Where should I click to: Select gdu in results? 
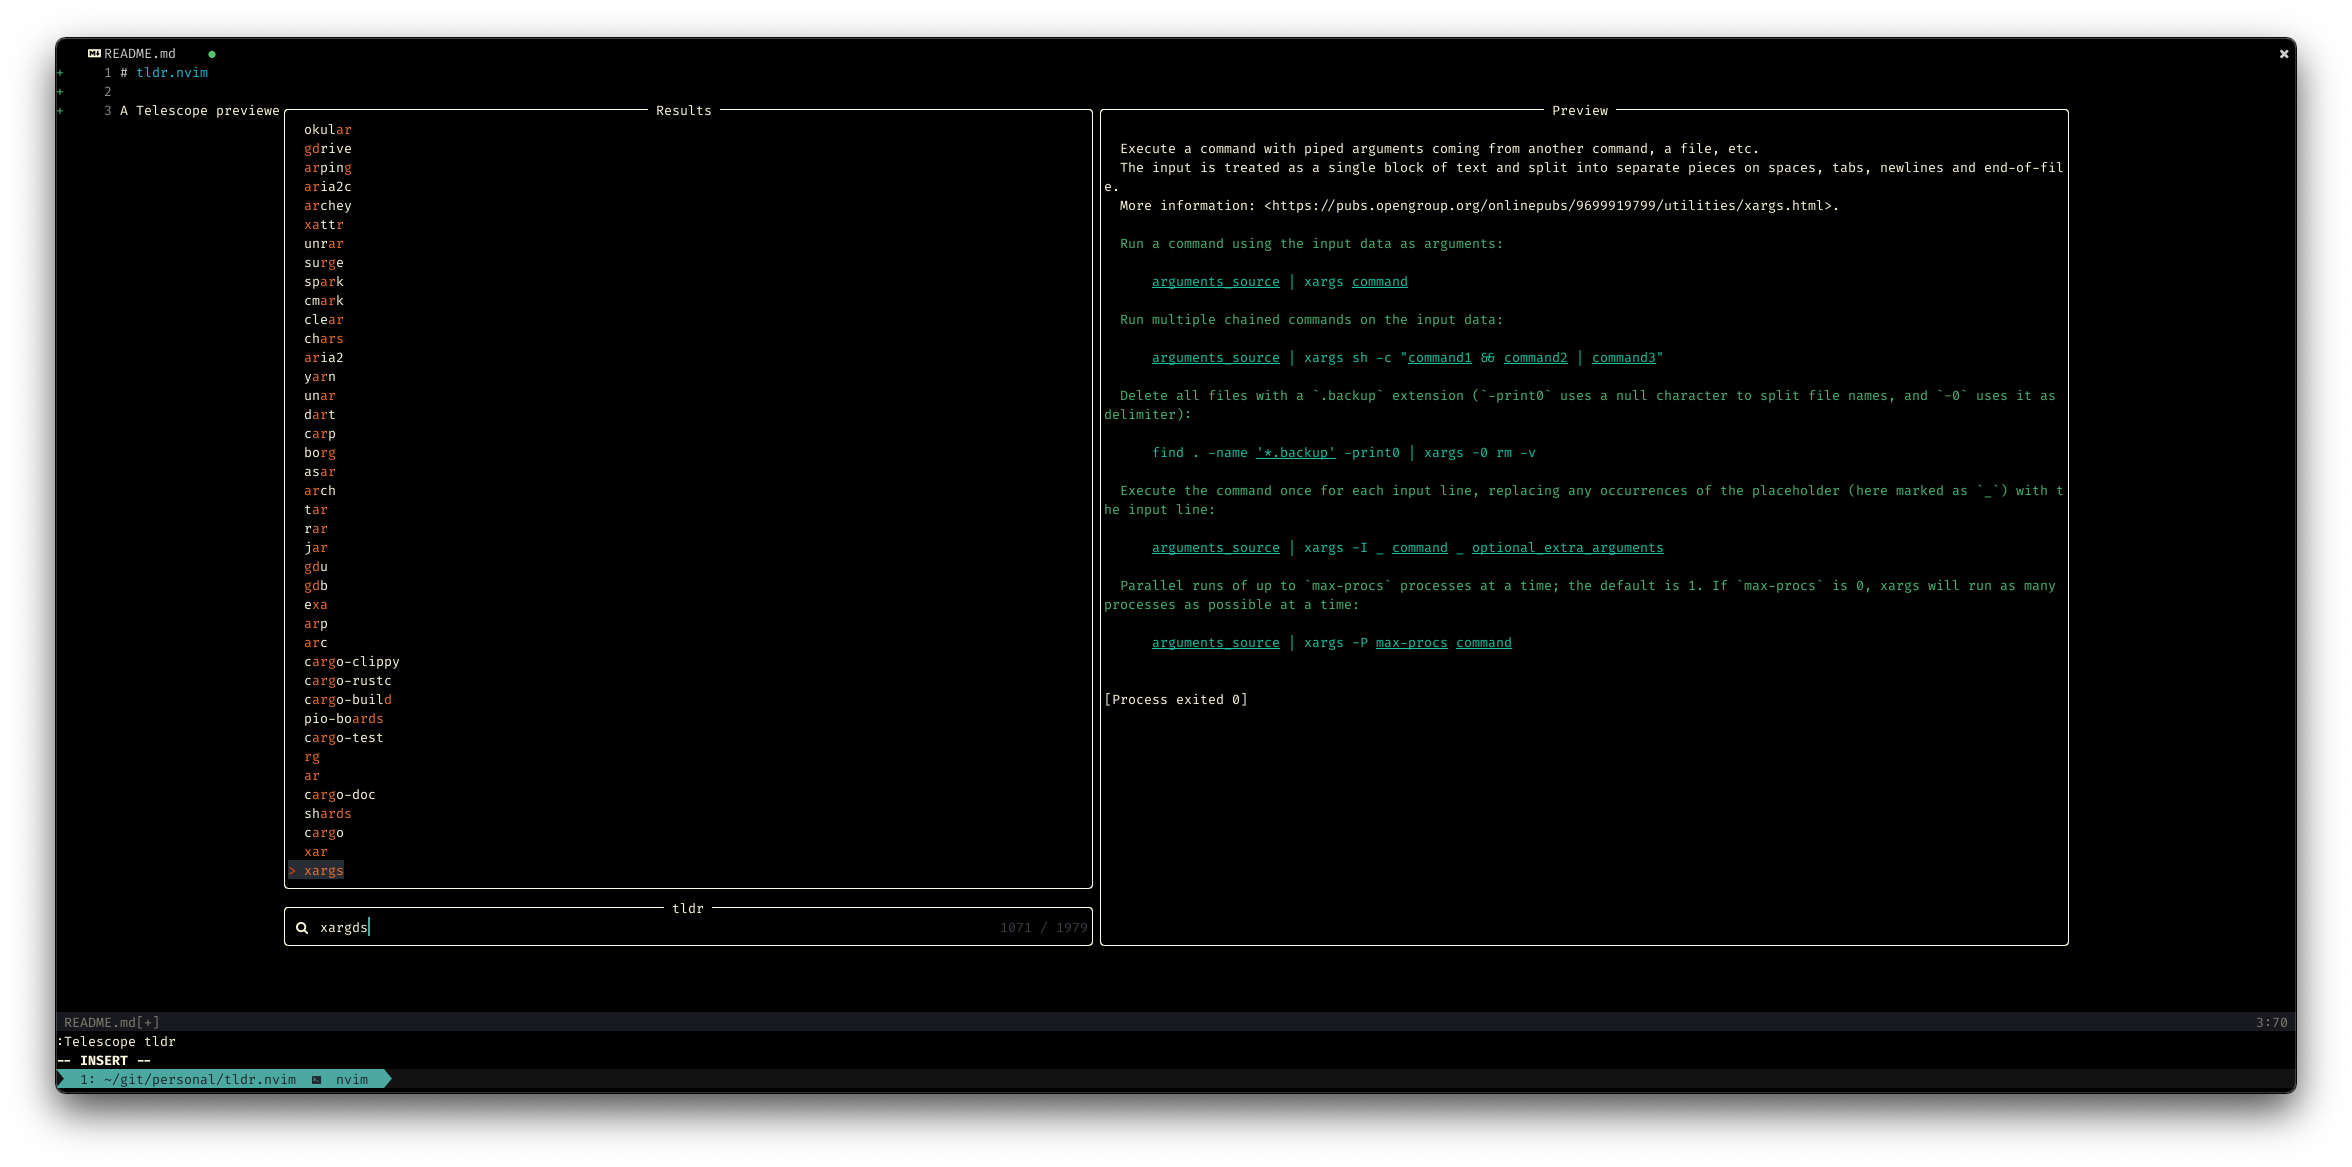(316, 567)
